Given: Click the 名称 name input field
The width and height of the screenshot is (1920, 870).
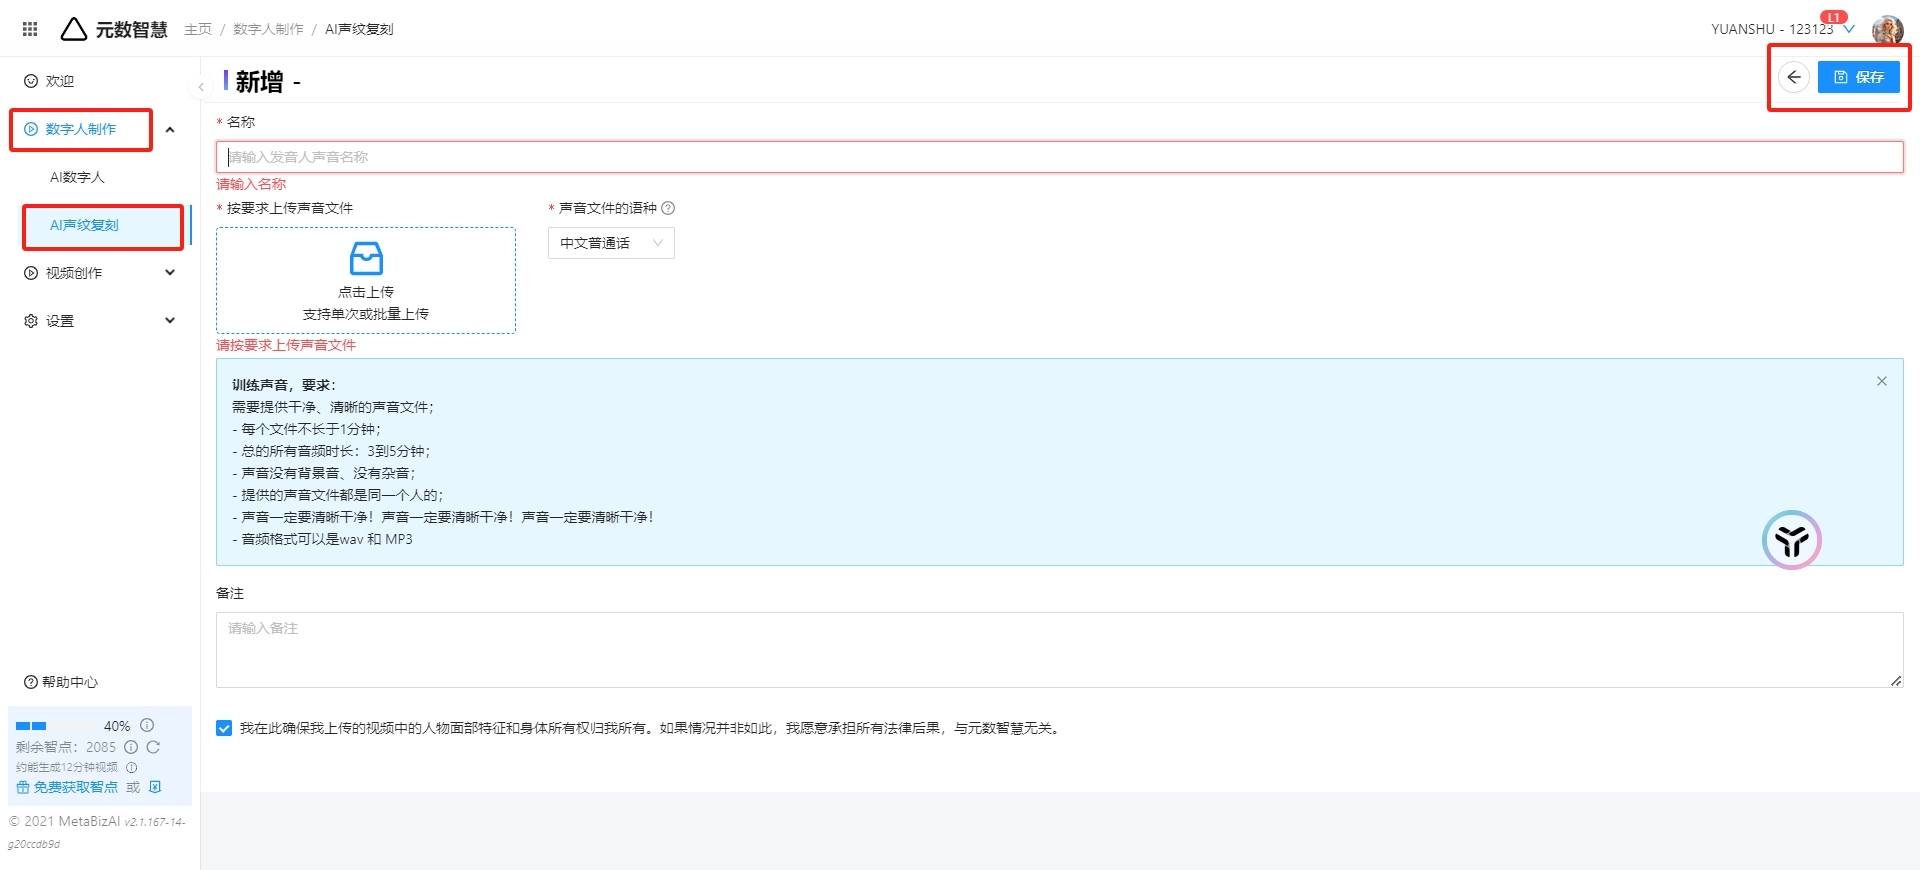Looking at the screenshot, I should pyautogui.click(x=1059, y=157).
